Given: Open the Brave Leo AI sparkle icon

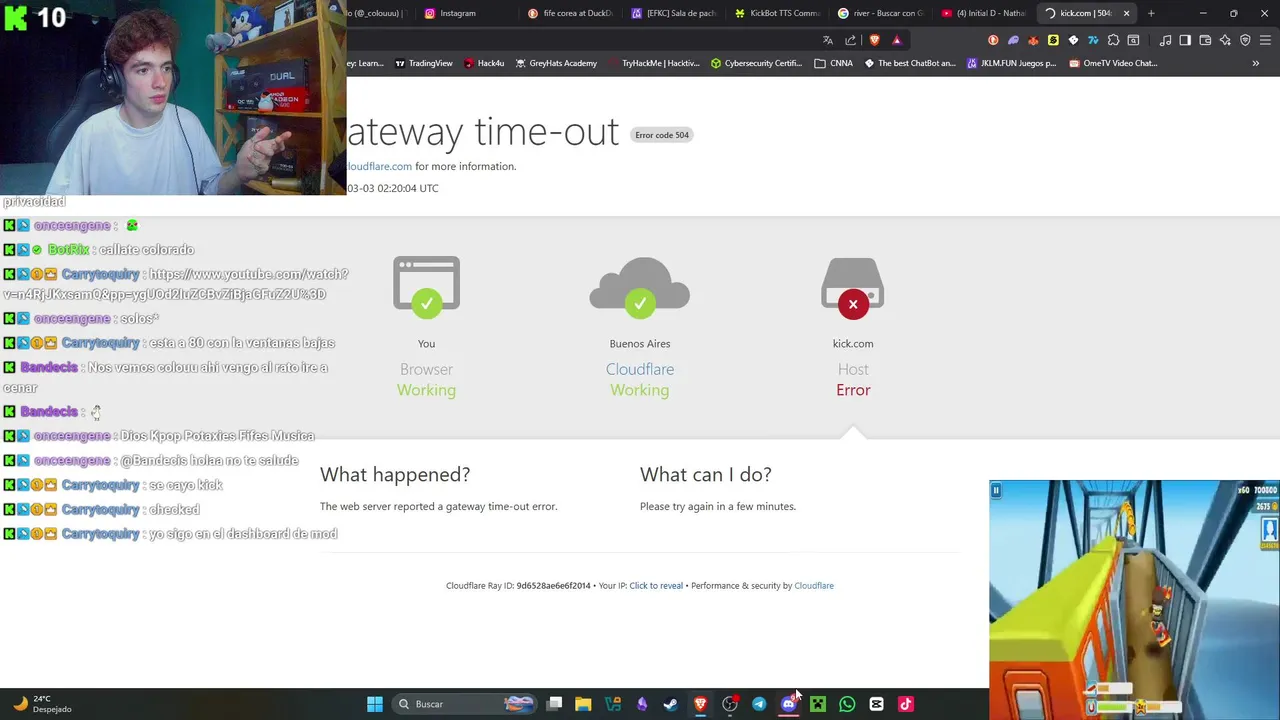Looking at the screenshot, I should pos(1225,40).
